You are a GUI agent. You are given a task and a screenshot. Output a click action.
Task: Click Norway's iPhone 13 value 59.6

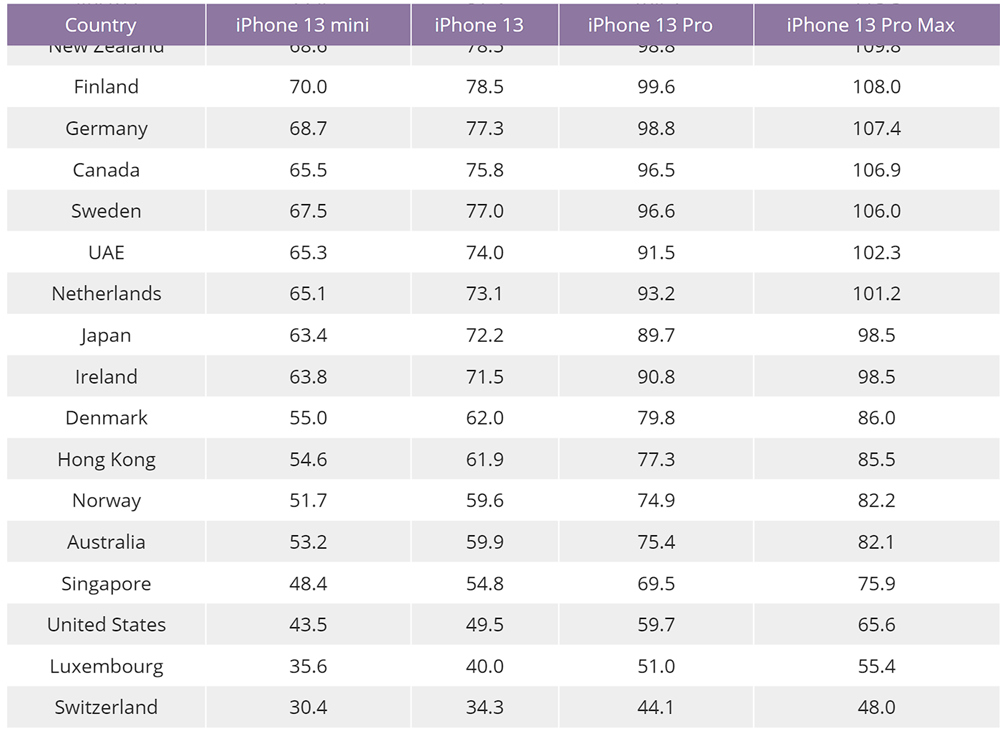(x=485, y=500)
